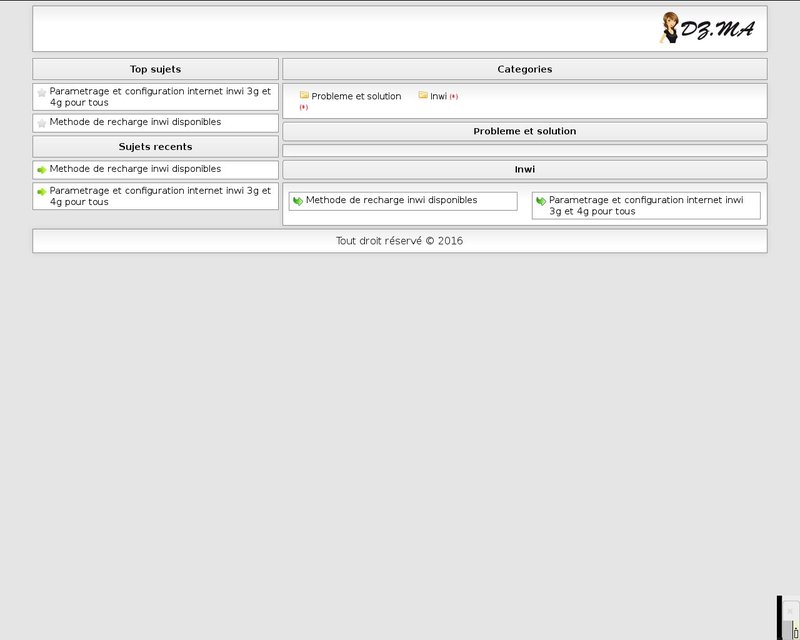
Task: Click the Categories header
Action: [524, 69]
